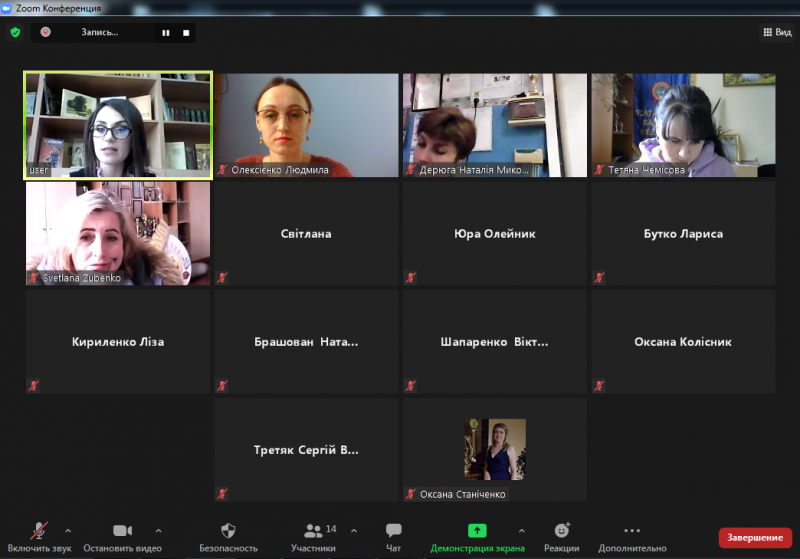This screenshot has width=800, height=559.
Task: Expand screen share options arrow
Action: click(x=521, y=531)
